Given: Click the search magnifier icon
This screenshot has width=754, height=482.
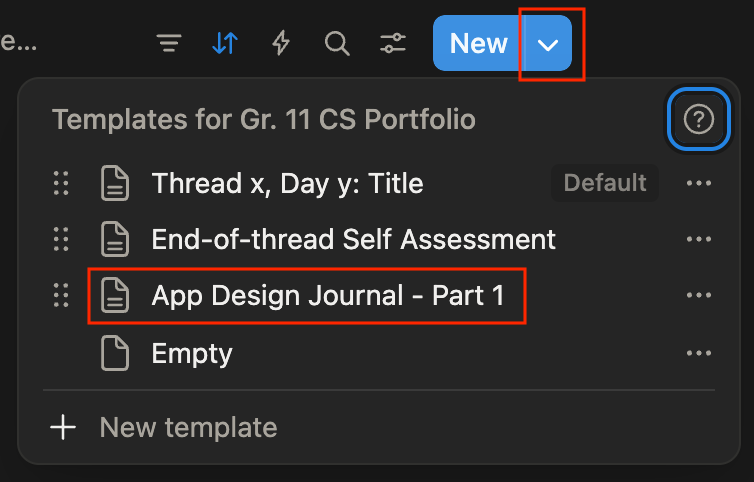Looking at the screenshot, I should click(x=337, y=44).
